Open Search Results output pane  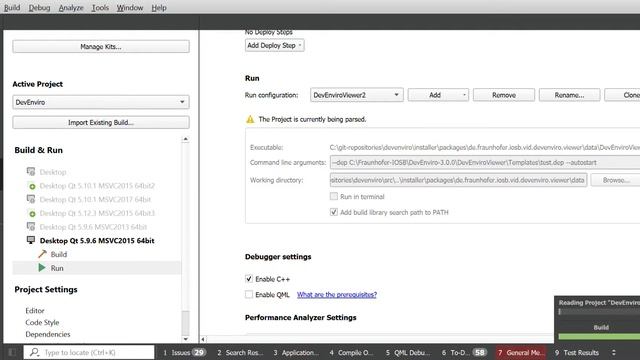point(240,352)
